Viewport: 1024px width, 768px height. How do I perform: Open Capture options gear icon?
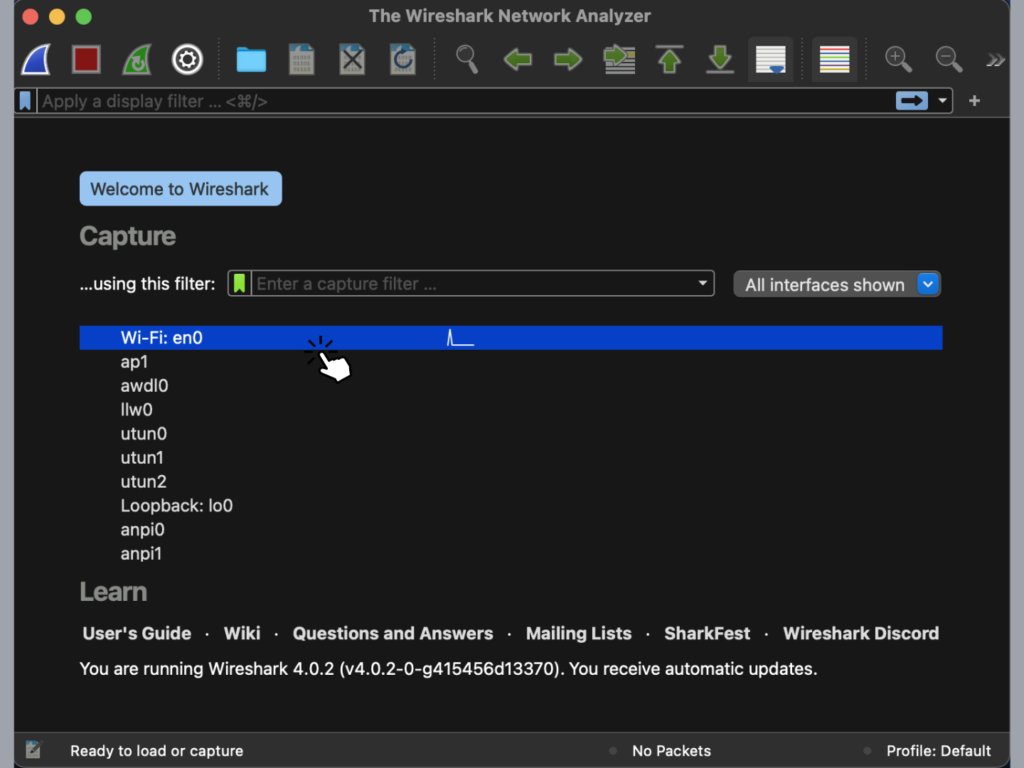187,60
